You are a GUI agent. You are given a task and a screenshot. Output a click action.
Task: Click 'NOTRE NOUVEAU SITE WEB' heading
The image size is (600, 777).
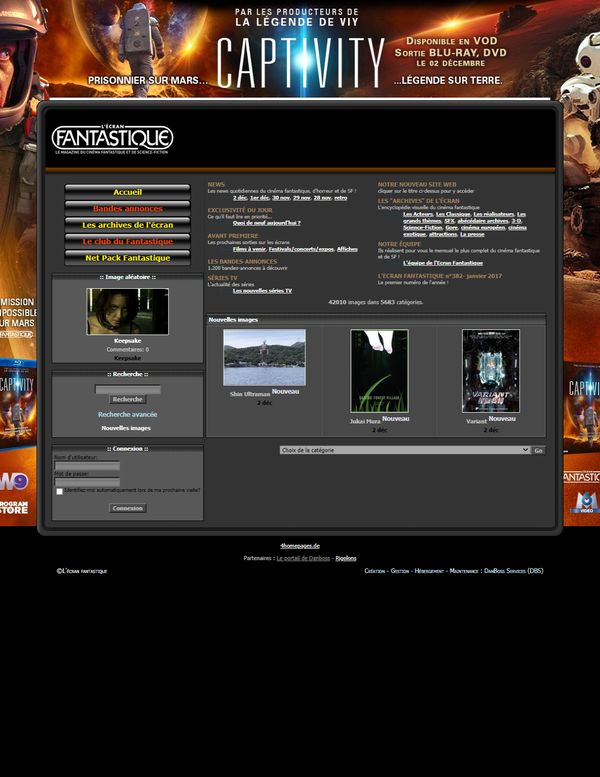(x=417, y=184)
